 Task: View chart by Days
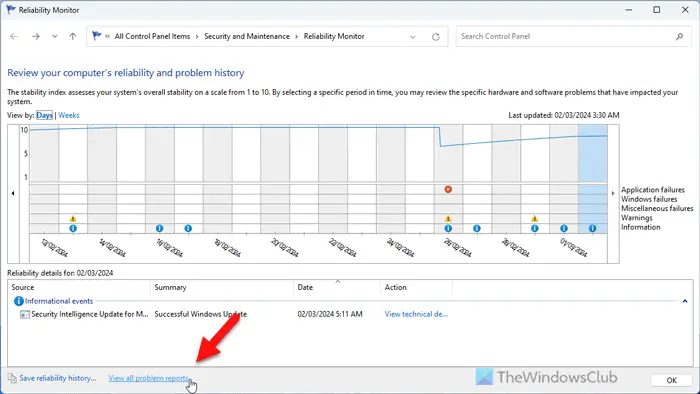coord(44,115)
